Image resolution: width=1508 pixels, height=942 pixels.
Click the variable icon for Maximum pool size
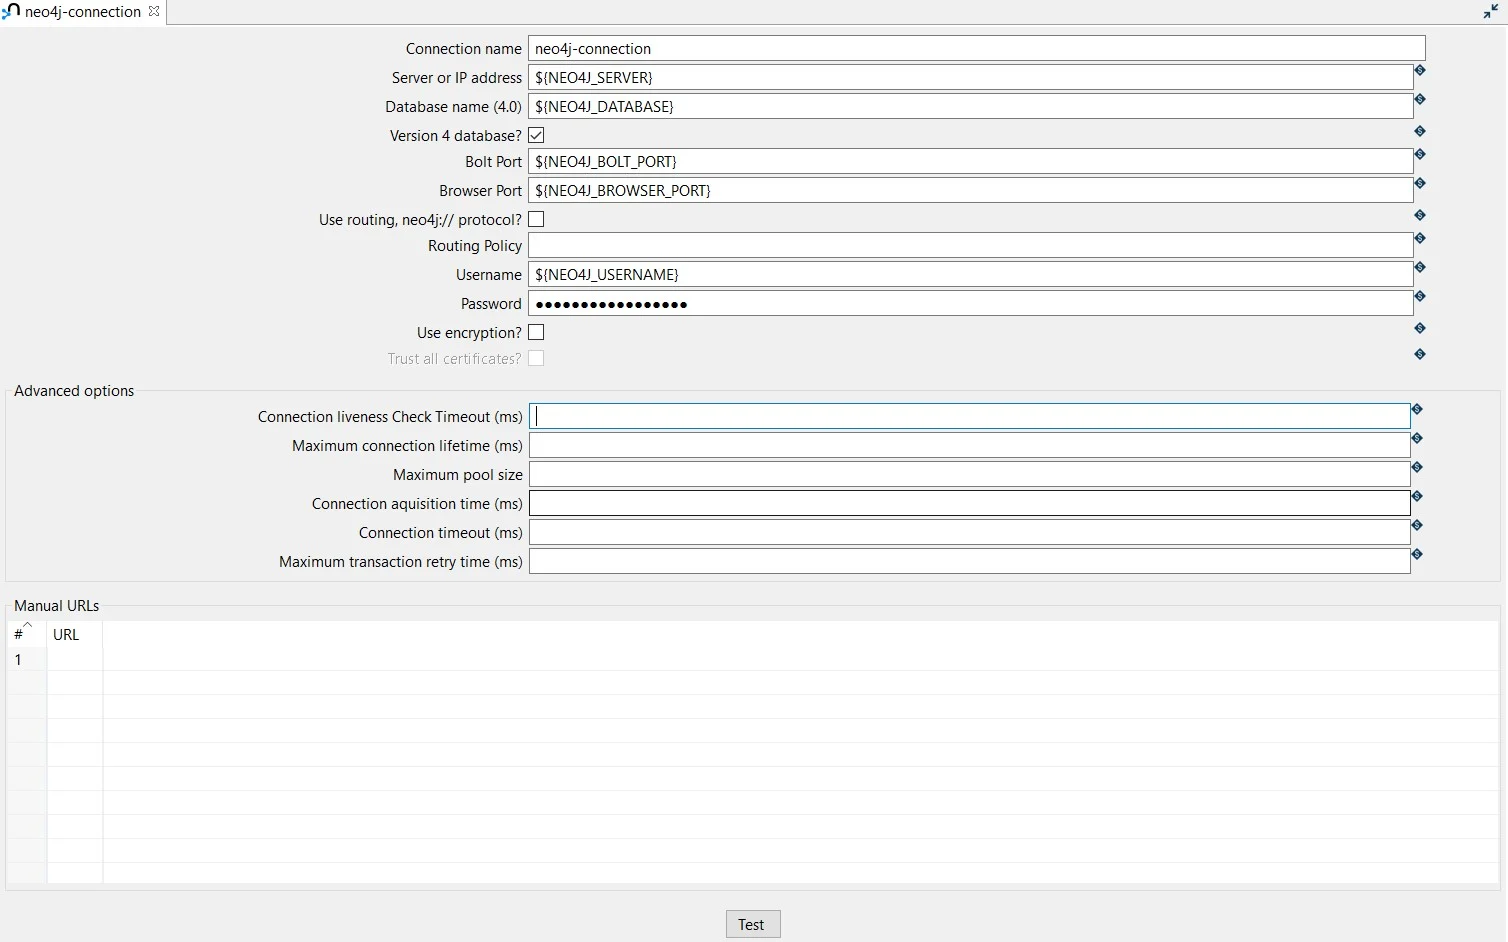tap(1416, 467)
